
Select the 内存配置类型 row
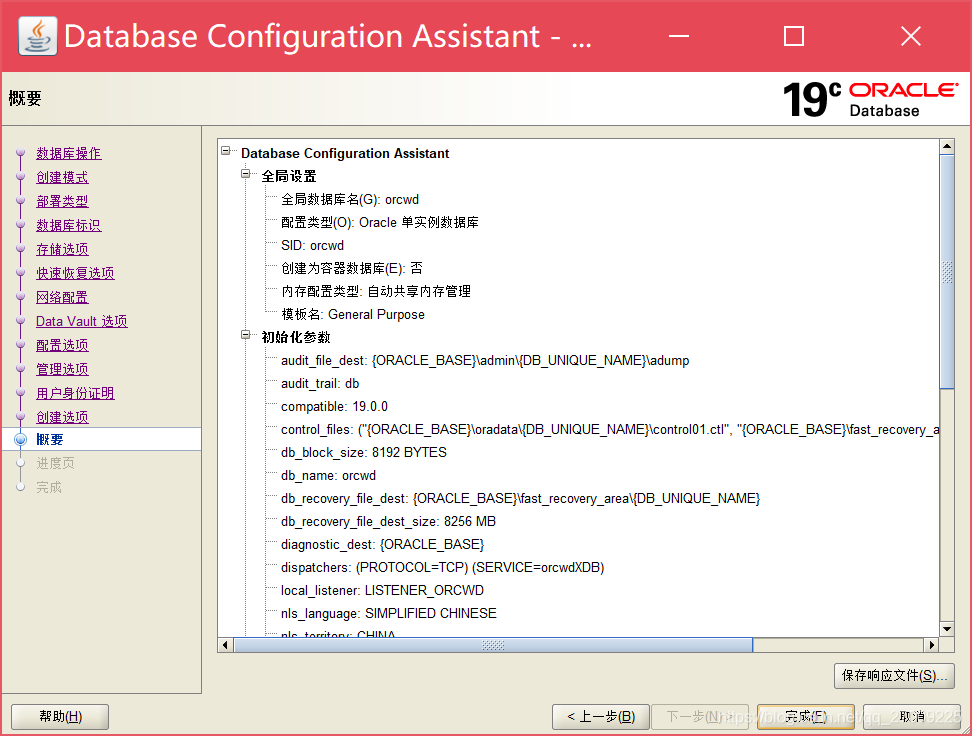click(376, 291)
